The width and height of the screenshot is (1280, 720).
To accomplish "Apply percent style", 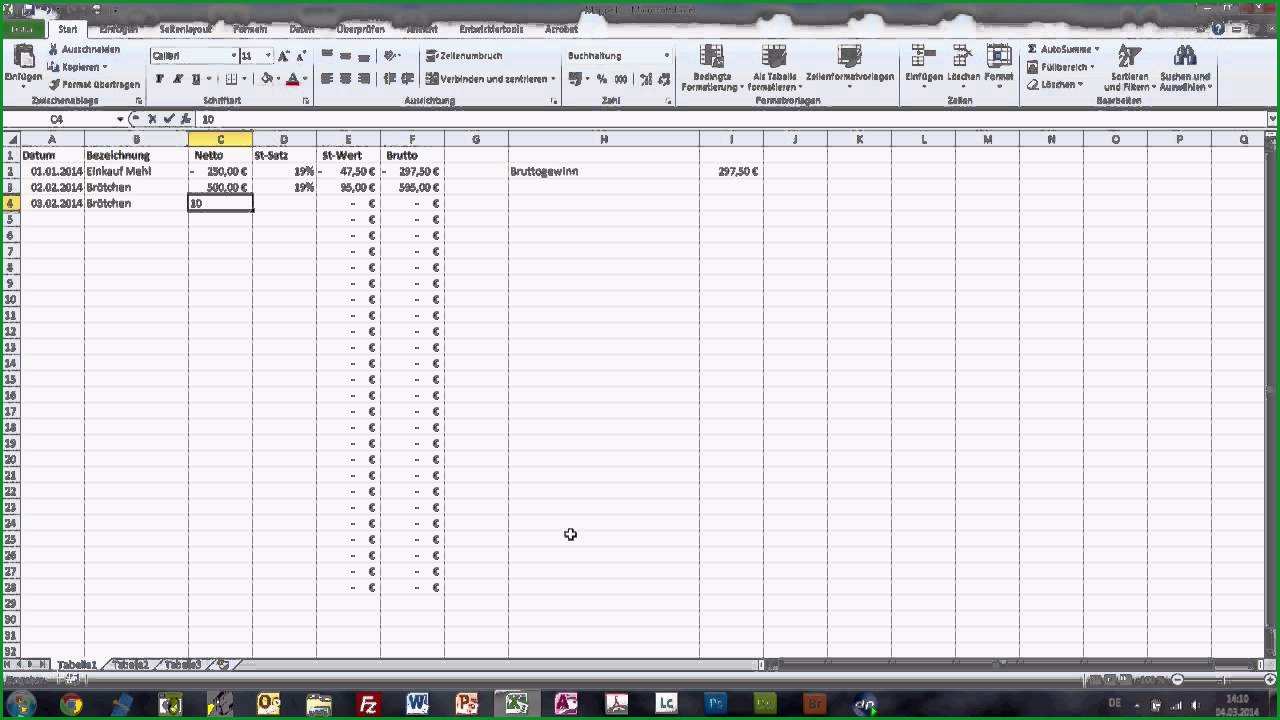I will (602, 79).
